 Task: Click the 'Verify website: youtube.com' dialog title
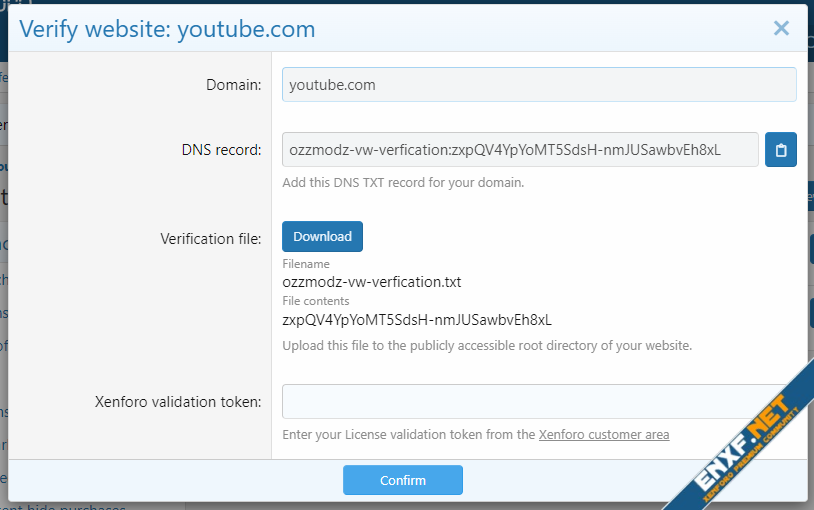(x=167, y=30)
